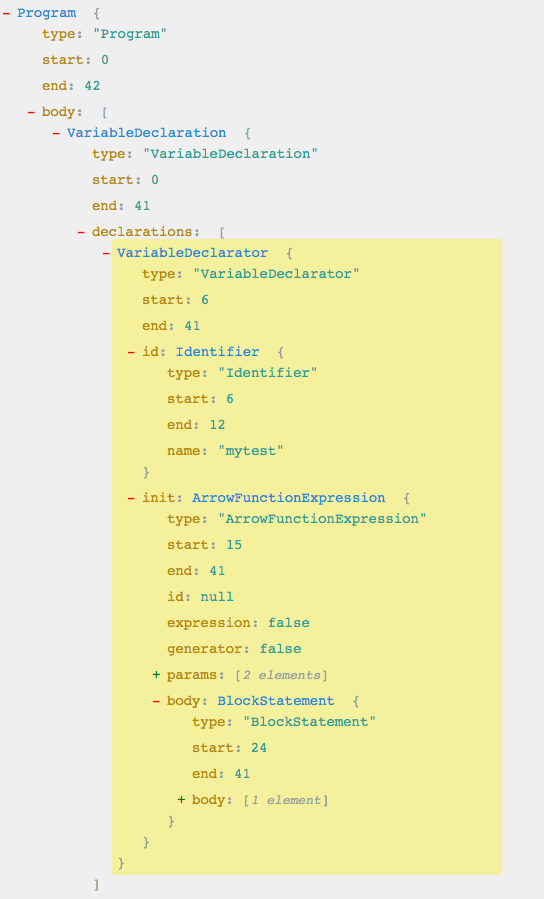The height and width of the screenshot is (899, 544).
Task: Collapse the body BlockStatement node
Action: pos(156,701)
